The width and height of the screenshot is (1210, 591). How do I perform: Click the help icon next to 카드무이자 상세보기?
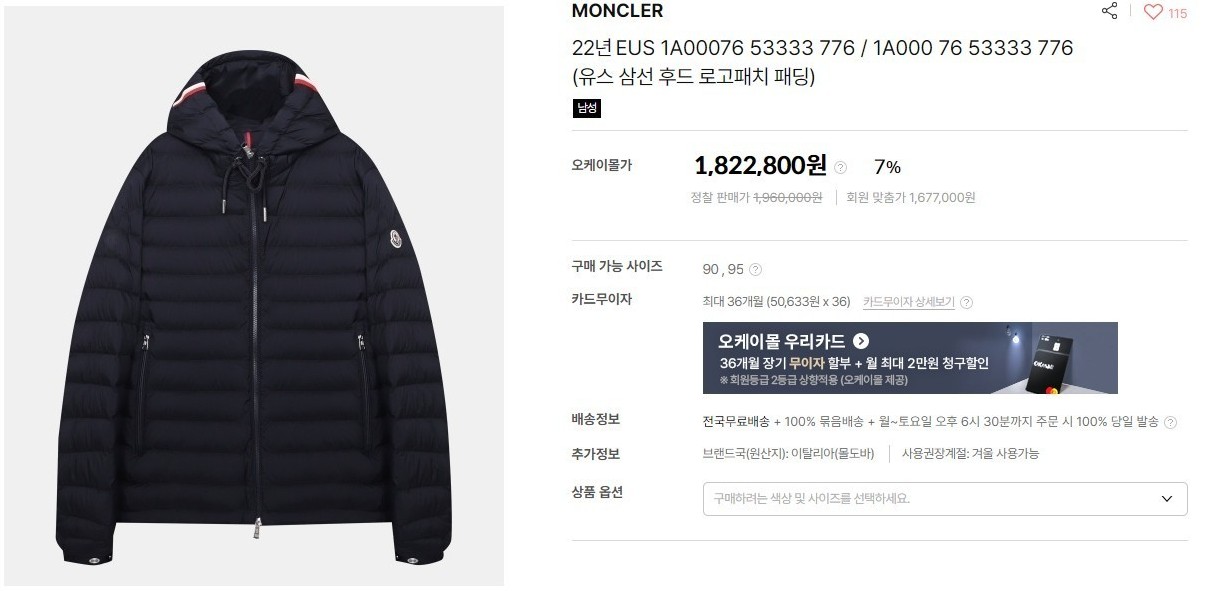click(x=966, y=302)
